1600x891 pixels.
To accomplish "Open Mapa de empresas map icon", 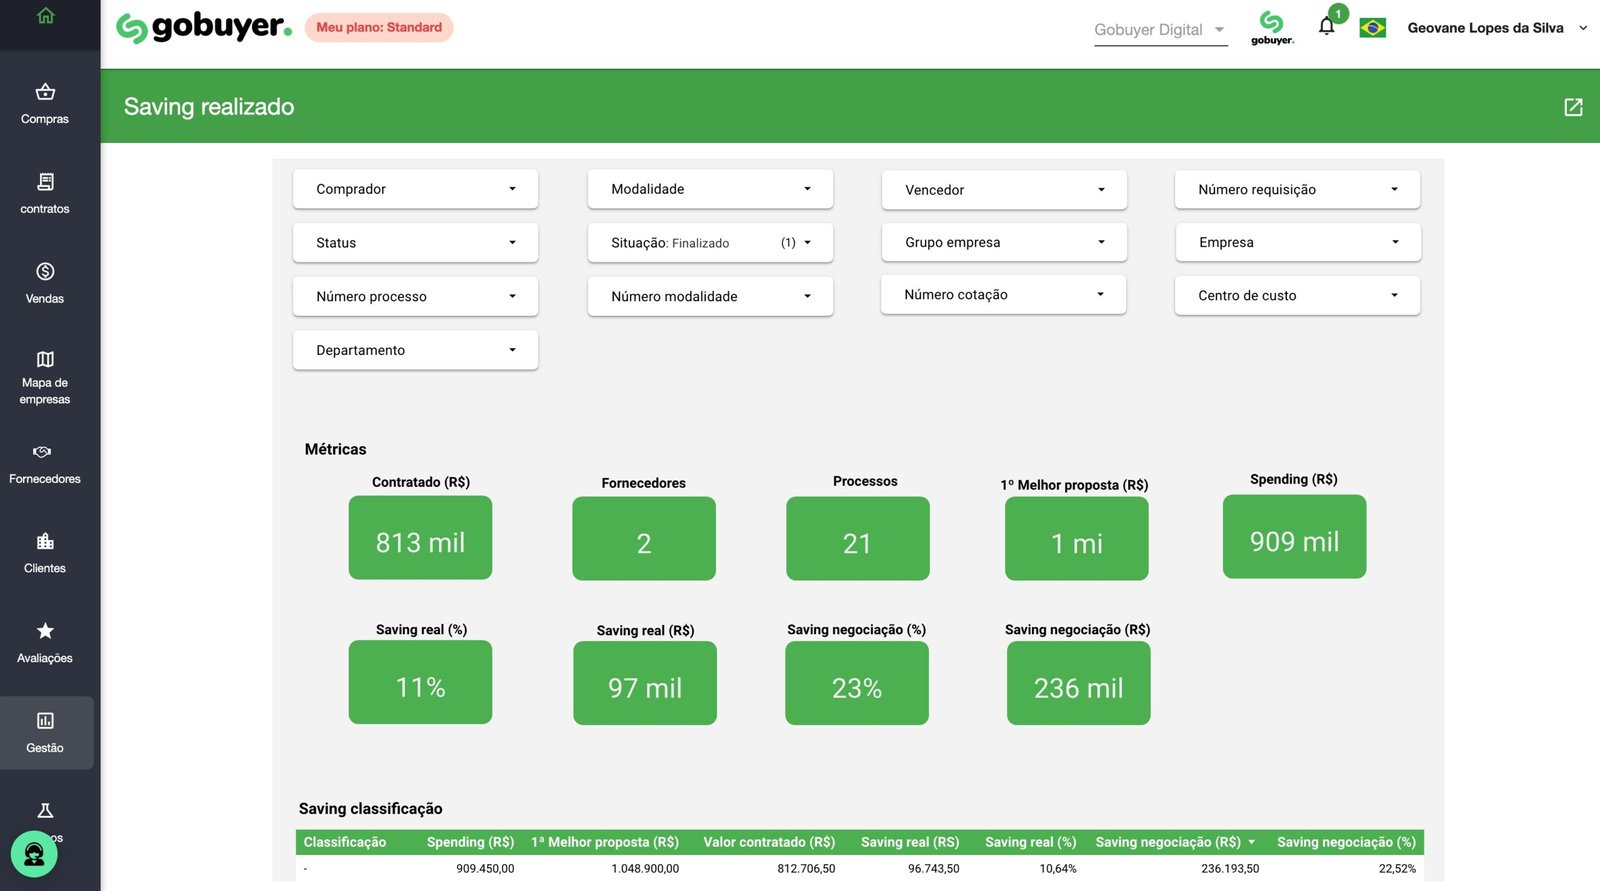I will click(45, 359).
